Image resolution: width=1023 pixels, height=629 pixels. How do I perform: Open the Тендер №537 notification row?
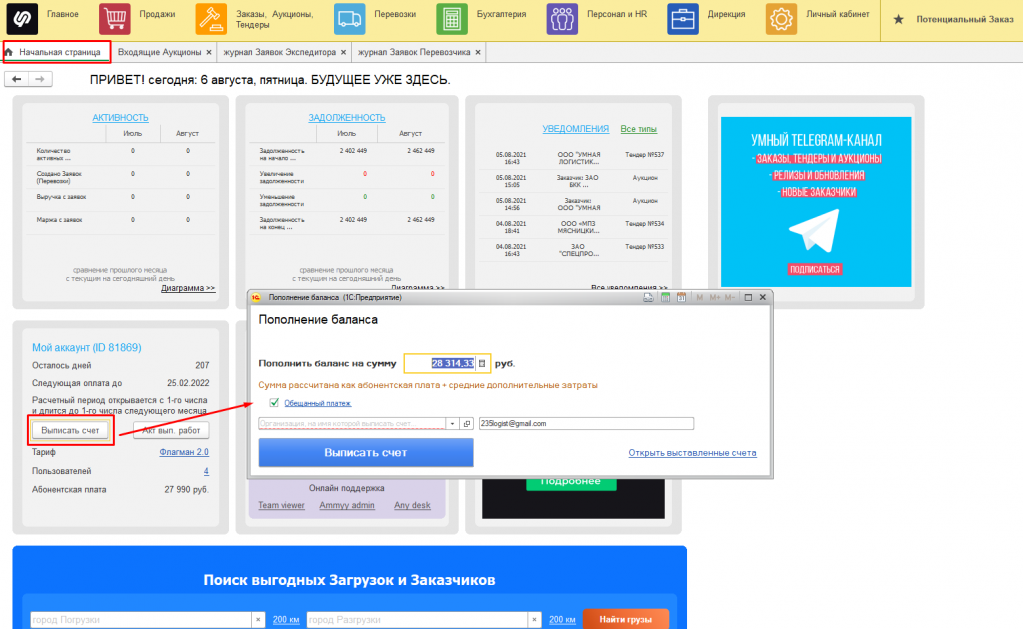coord(574,159)
